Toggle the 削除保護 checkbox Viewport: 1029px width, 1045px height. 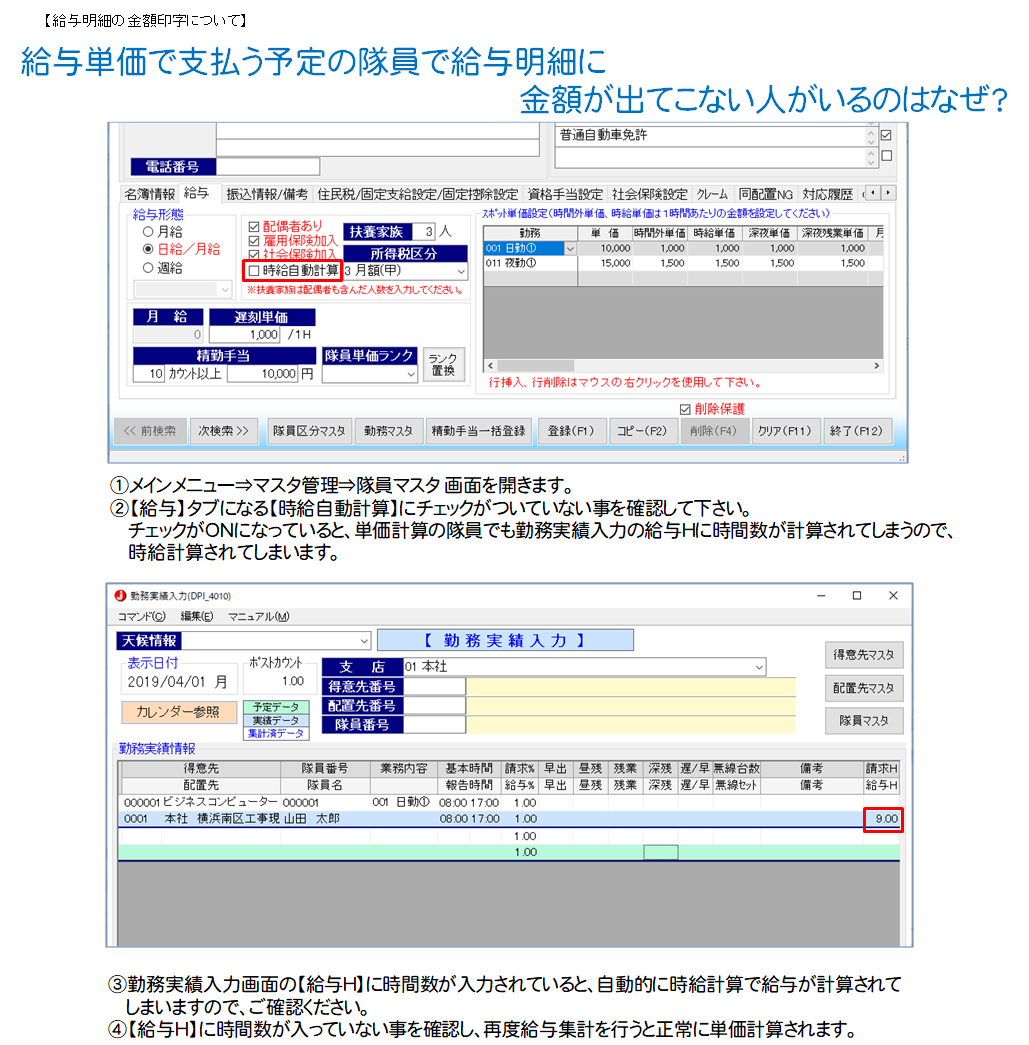pyautogui.click(x=685, y=409)
